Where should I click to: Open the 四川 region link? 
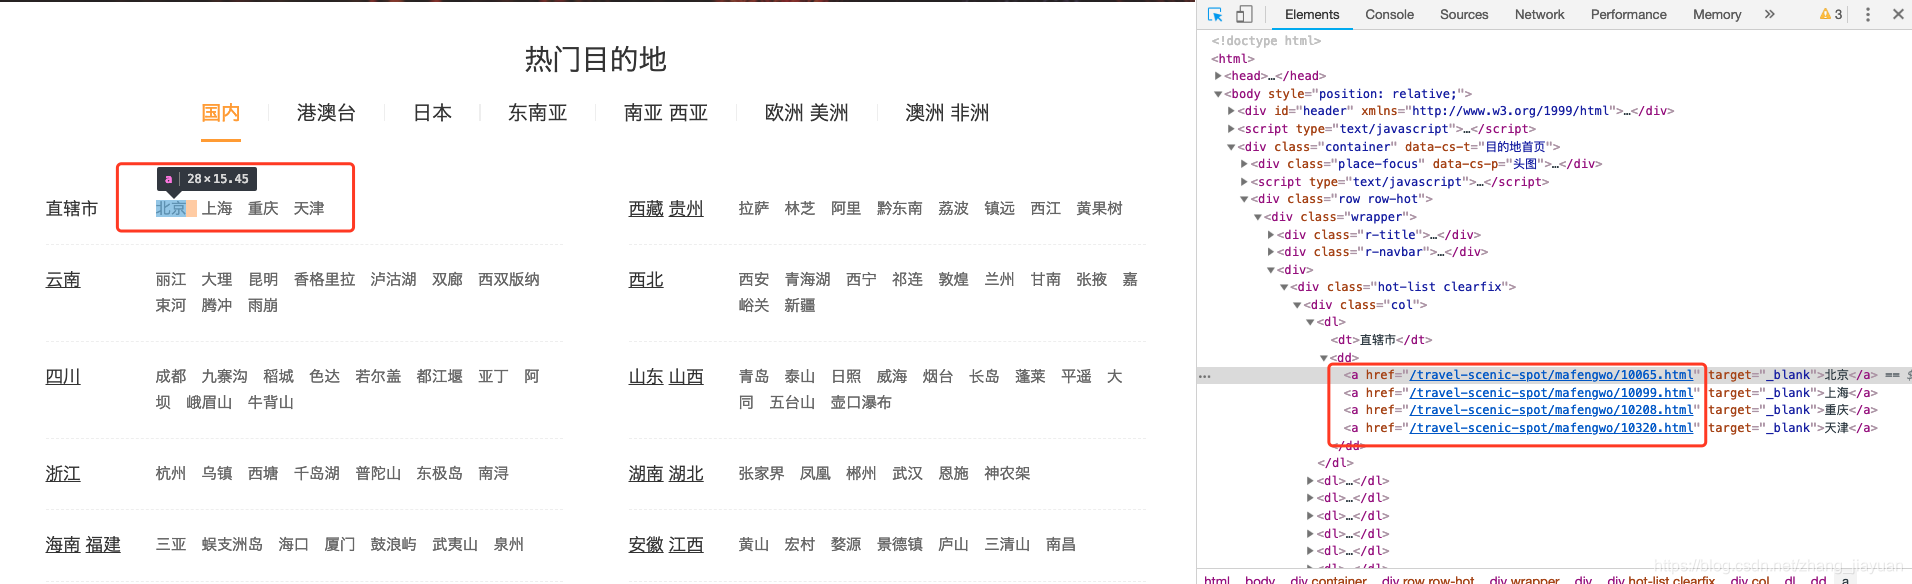click(63, 377)
